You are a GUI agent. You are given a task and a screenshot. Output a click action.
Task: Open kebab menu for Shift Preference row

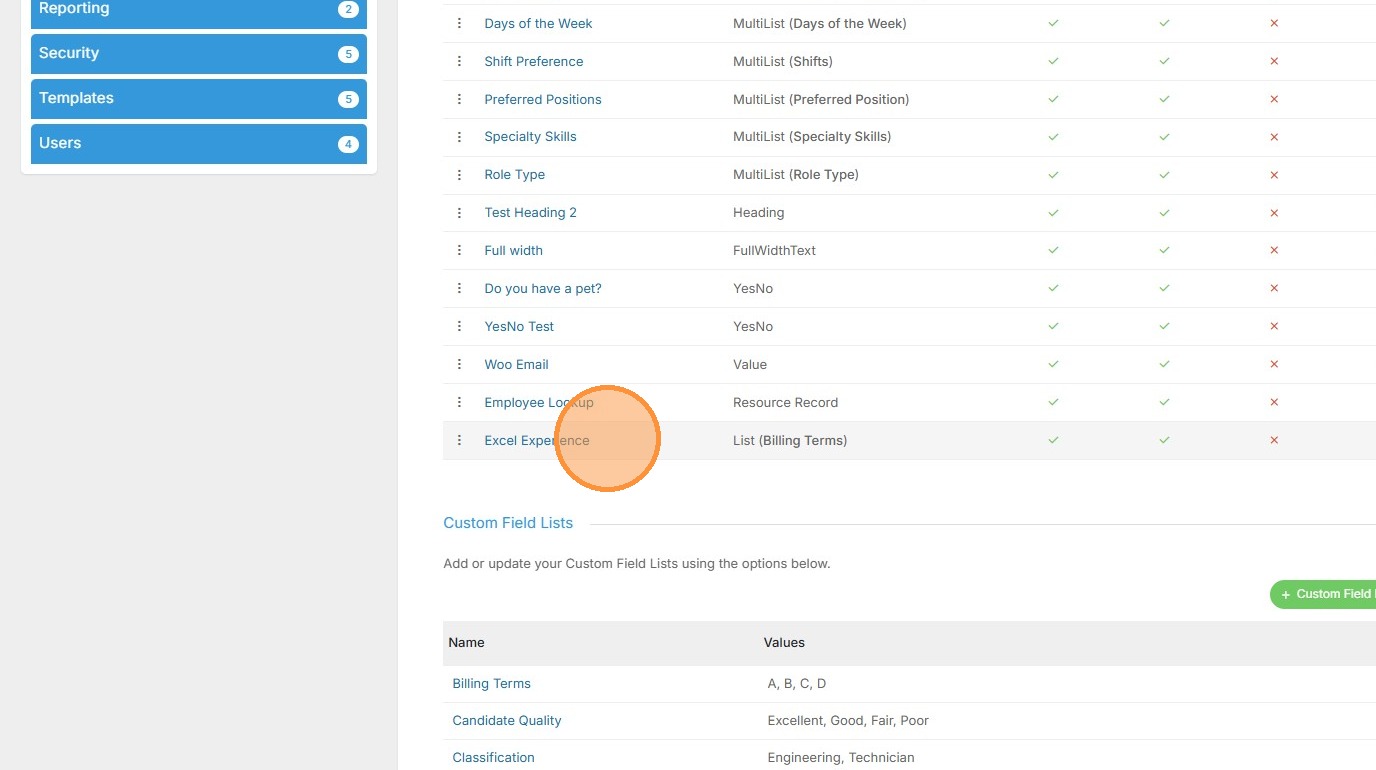click(x=459, y=61)
